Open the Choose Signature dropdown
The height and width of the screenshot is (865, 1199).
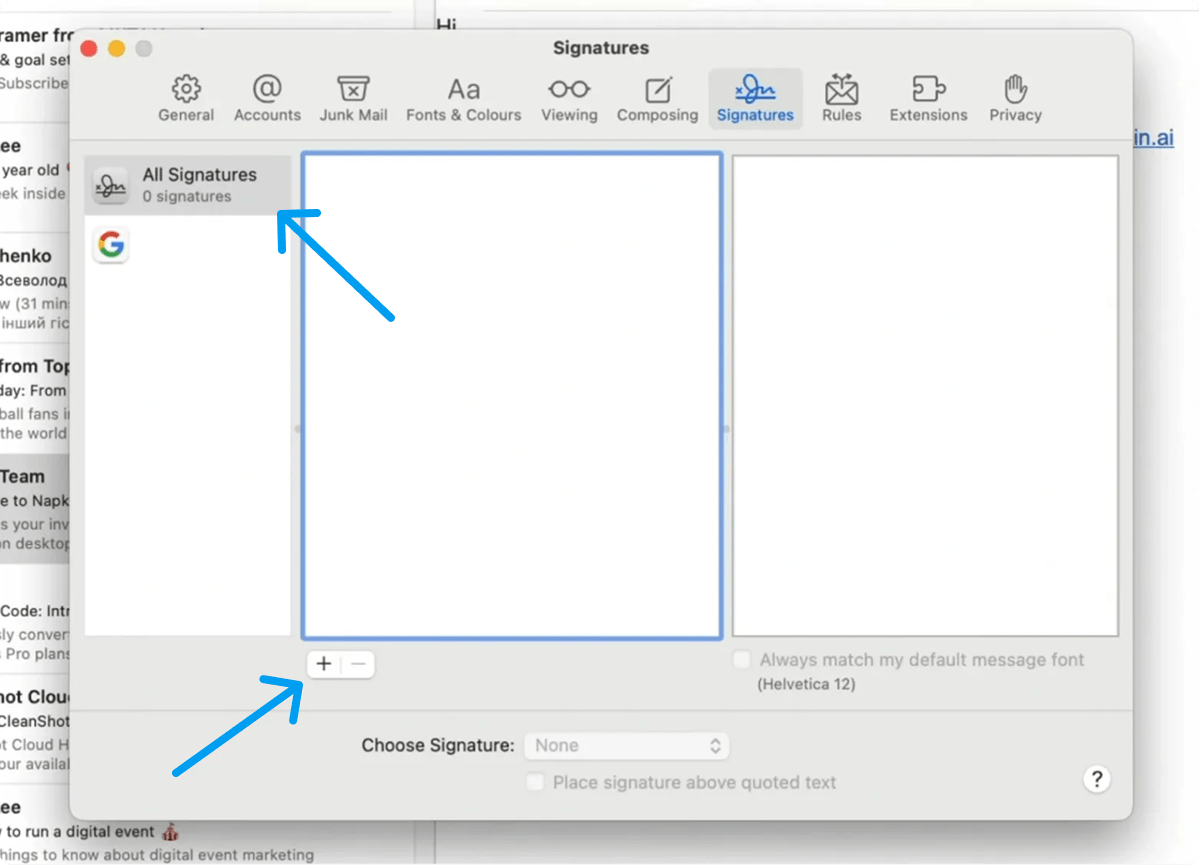[626, 746]
